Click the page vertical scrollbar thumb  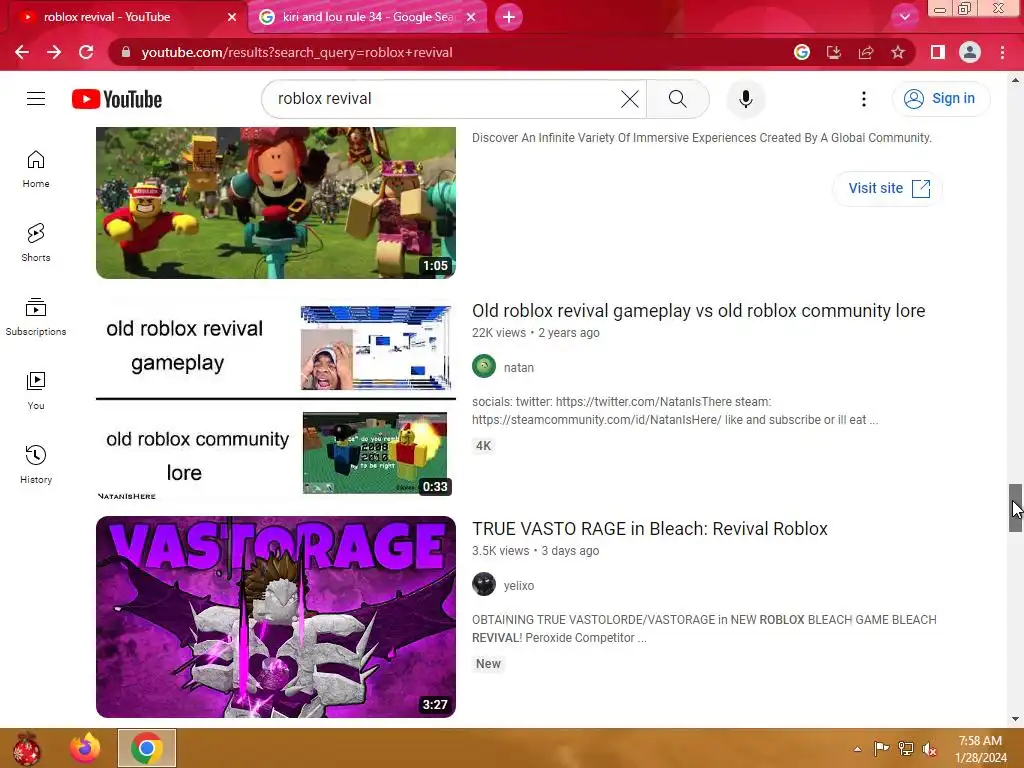point(1015,508)
